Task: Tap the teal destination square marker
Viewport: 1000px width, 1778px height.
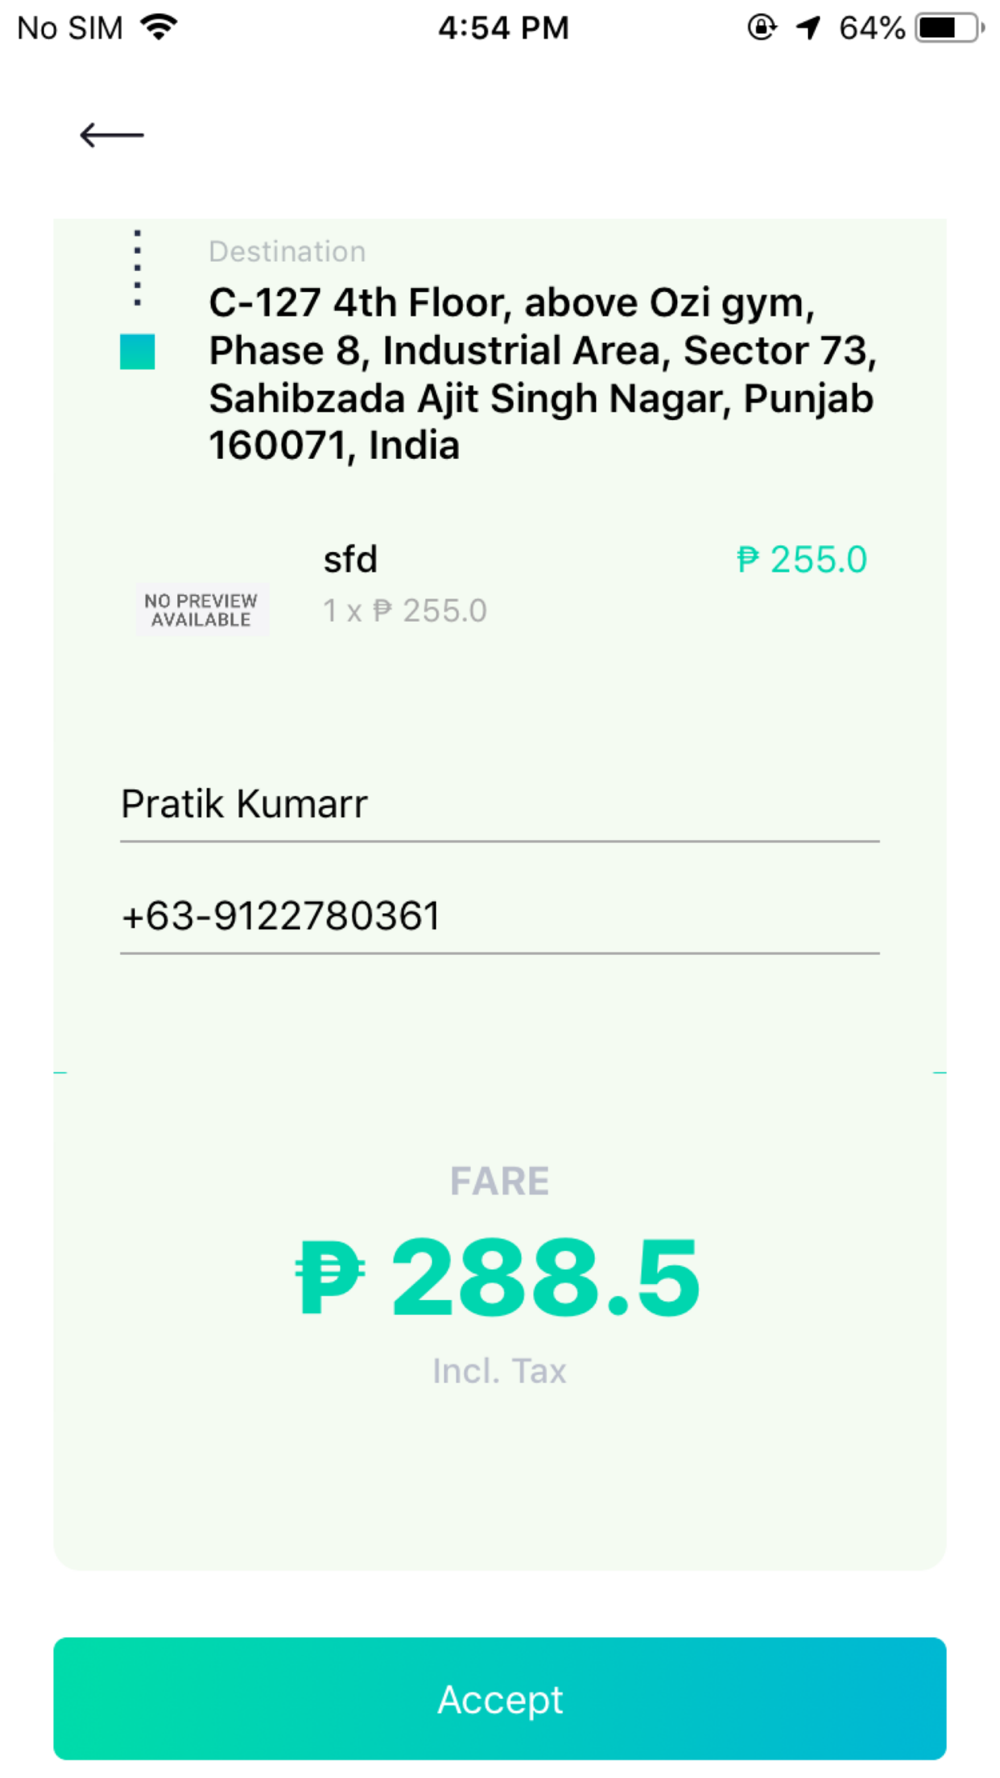Action: pyautogui.click(x=137, y=352)
